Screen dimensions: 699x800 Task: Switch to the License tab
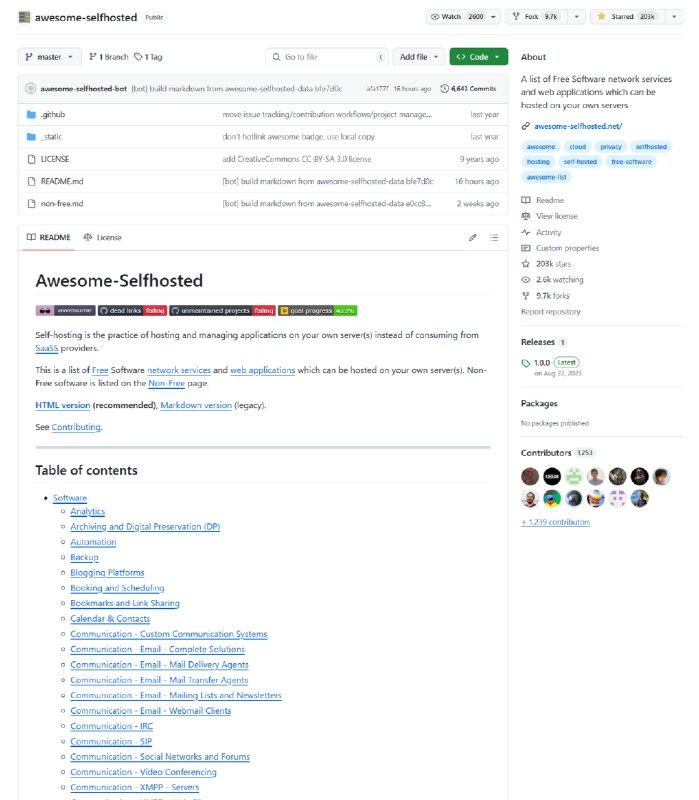[x=103, y=237]
